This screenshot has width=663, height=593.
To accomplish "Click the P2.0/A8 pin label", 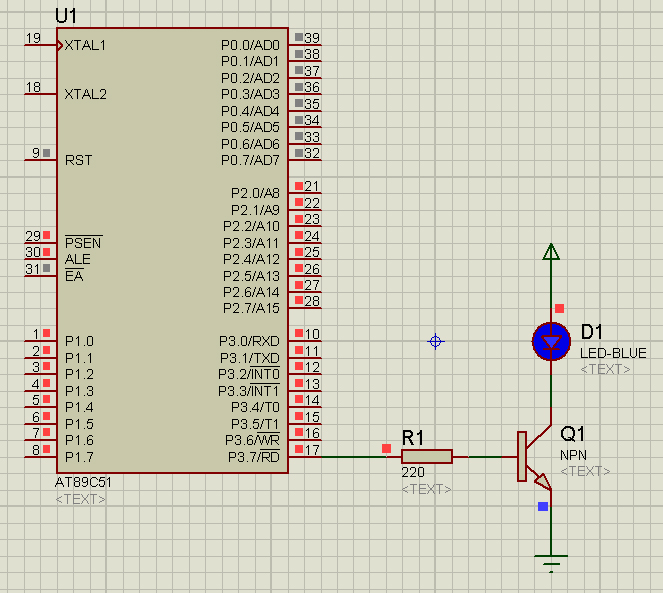I will click(x=255, y=193).
